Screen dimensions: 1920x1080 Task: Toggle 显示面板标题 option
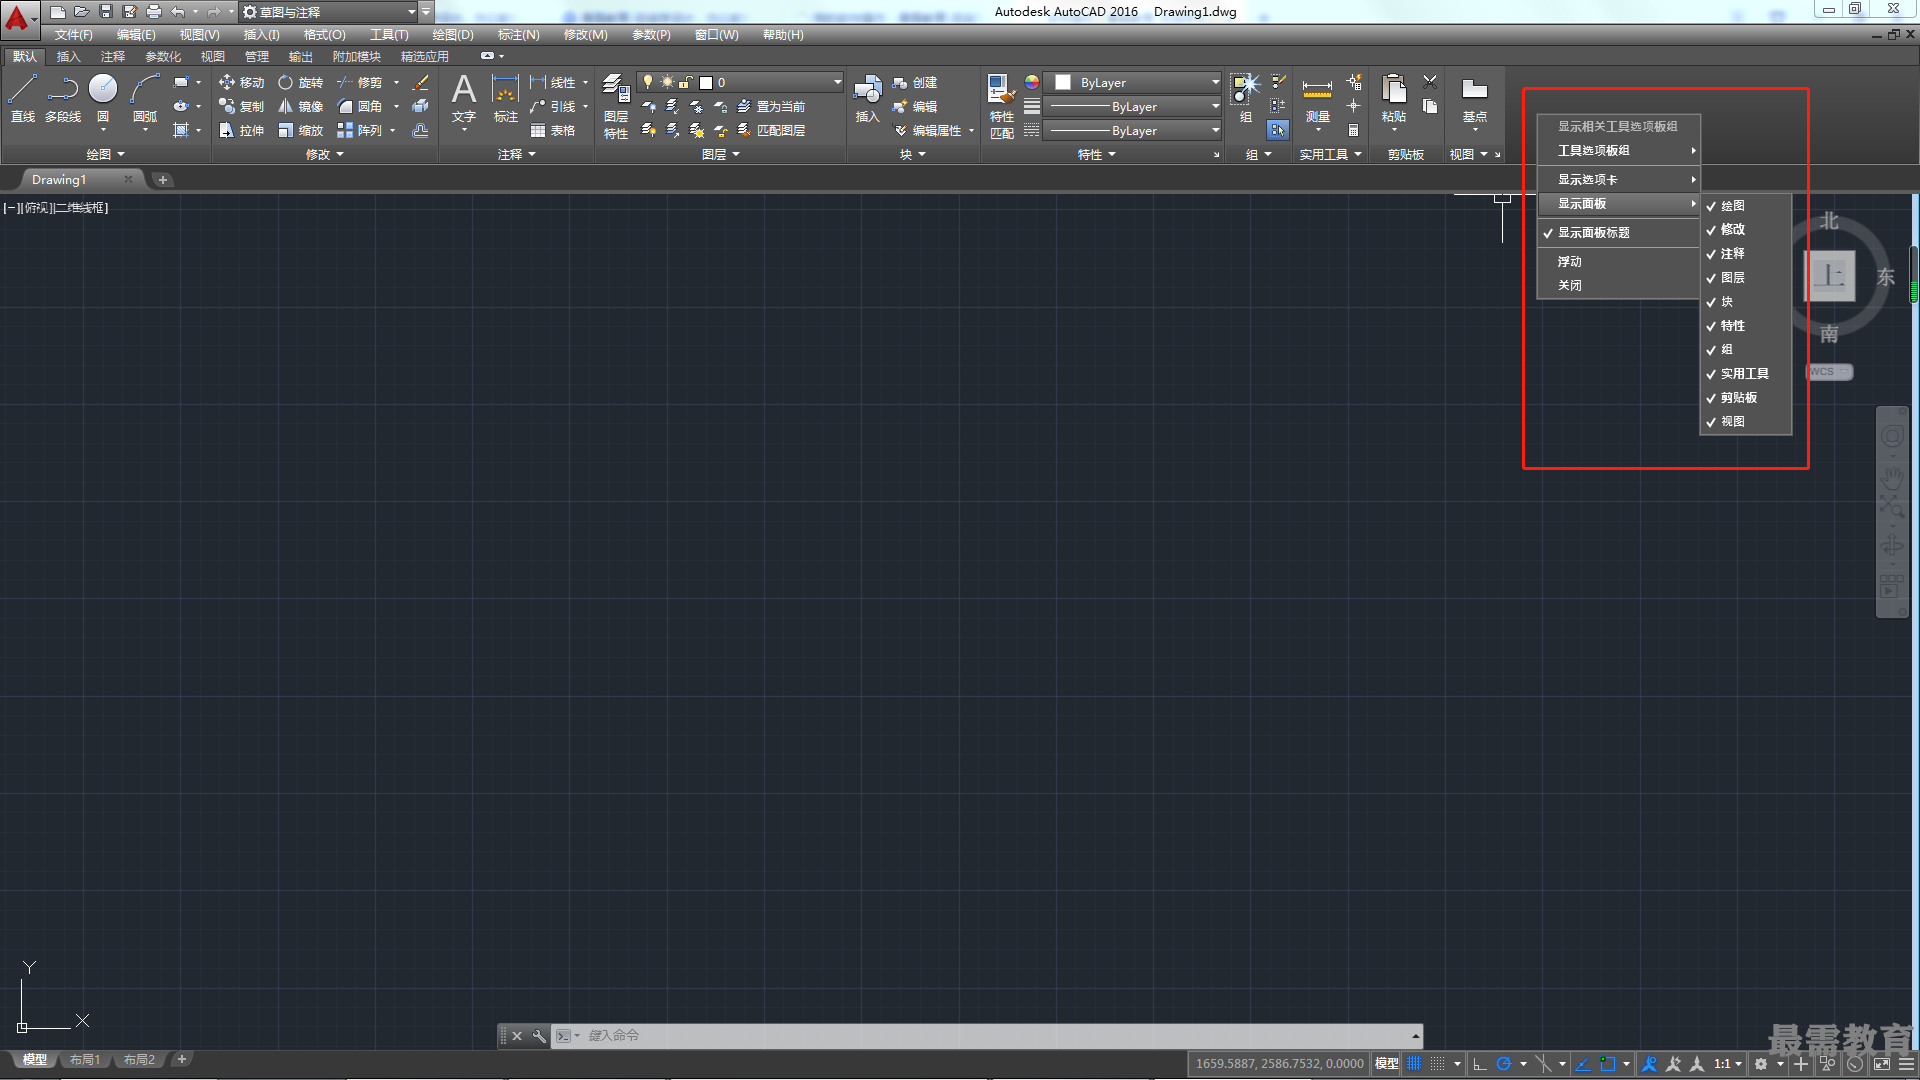coord(1618,233)
